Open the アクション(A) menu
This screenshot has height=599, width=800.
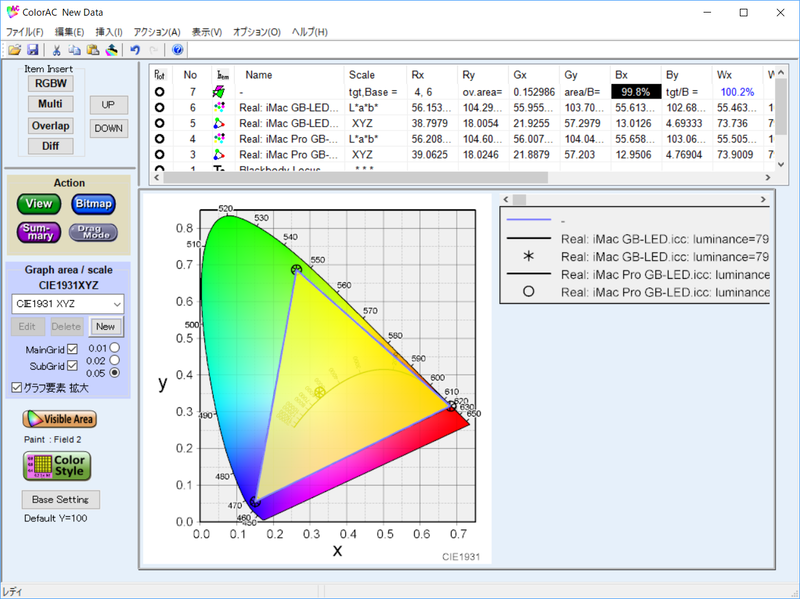click(x=157, y=32)
